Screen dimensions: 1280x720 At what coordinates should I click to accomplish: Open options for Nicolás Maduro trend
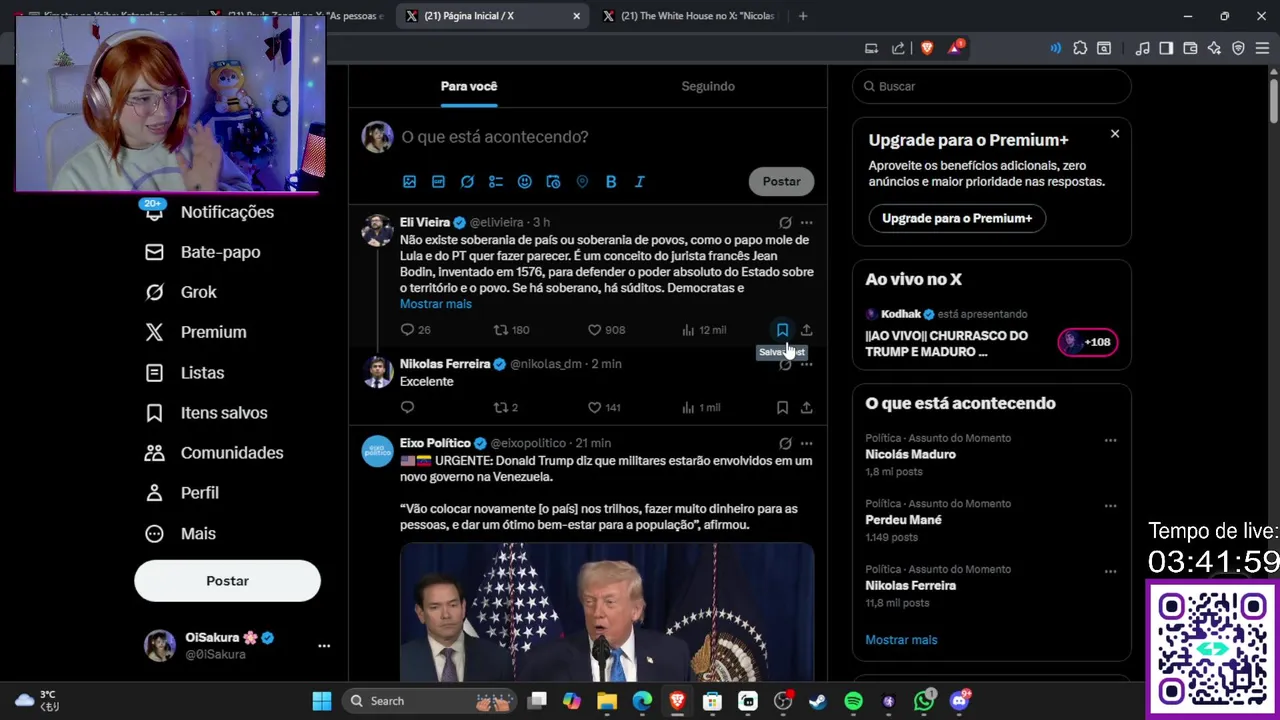[1110, 440]
